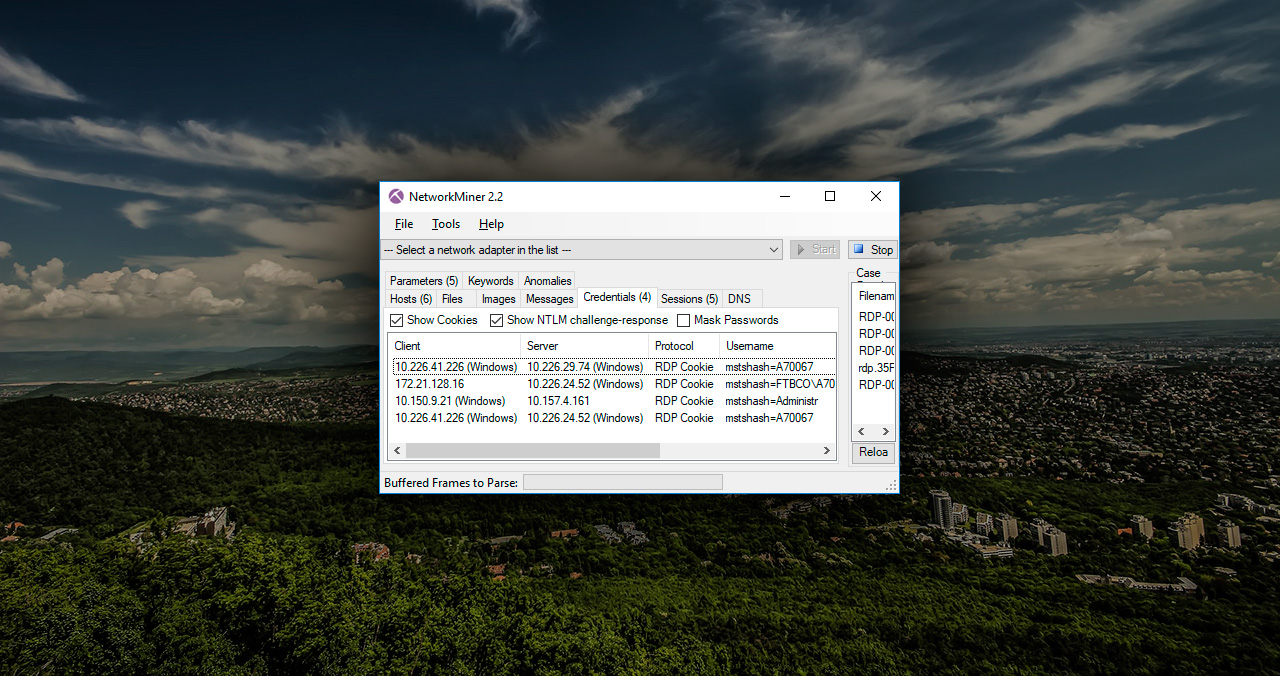Switch to the Messages tab

point(549,298)
